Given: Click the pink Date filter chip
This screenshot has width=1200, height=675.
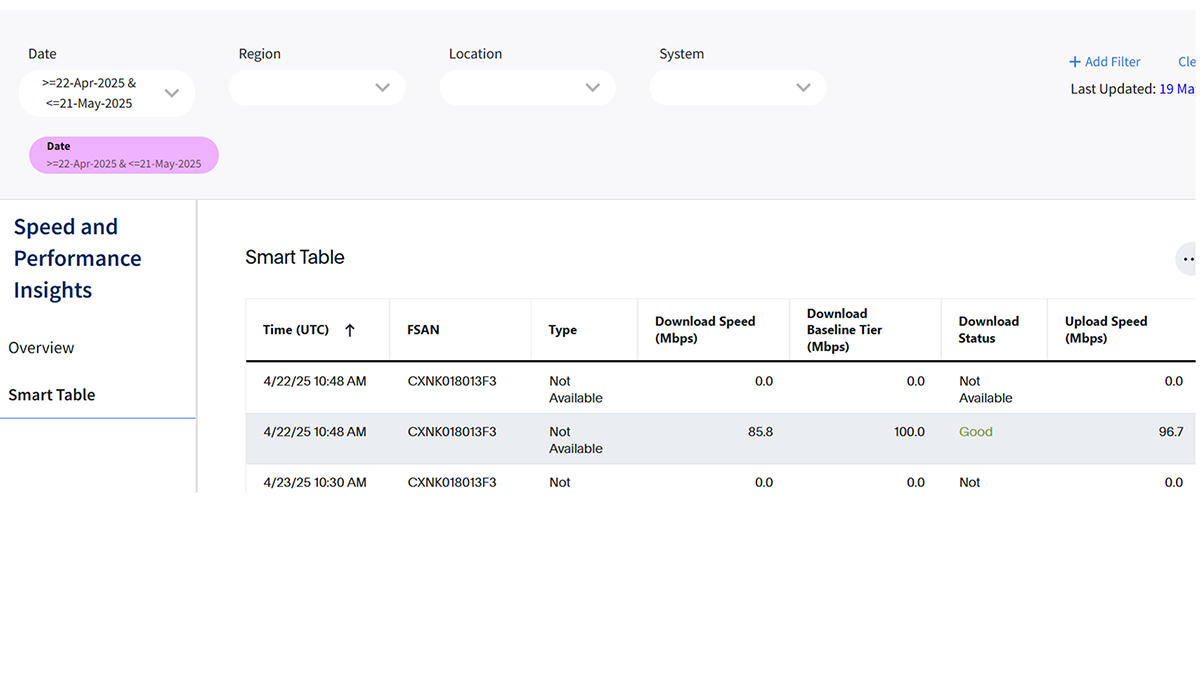Looking at the screenshot, I should pos(123,155).
